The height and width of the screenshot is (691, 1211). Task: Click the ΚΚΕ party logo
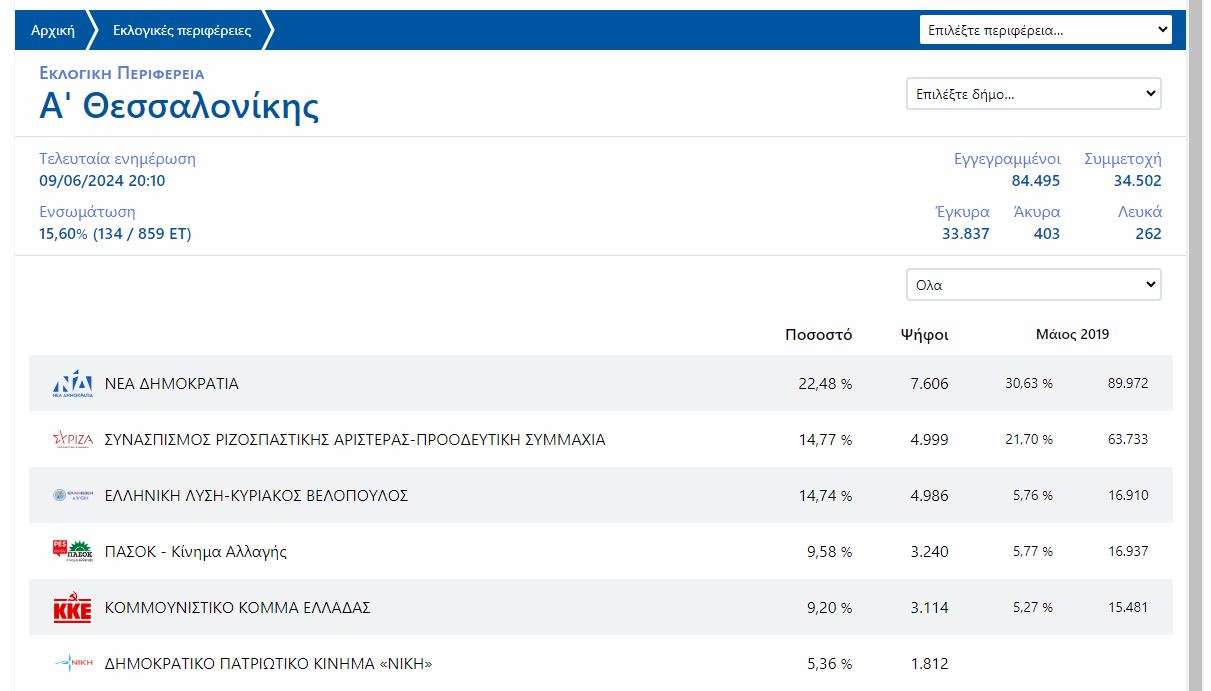click(x=72, y=608)
